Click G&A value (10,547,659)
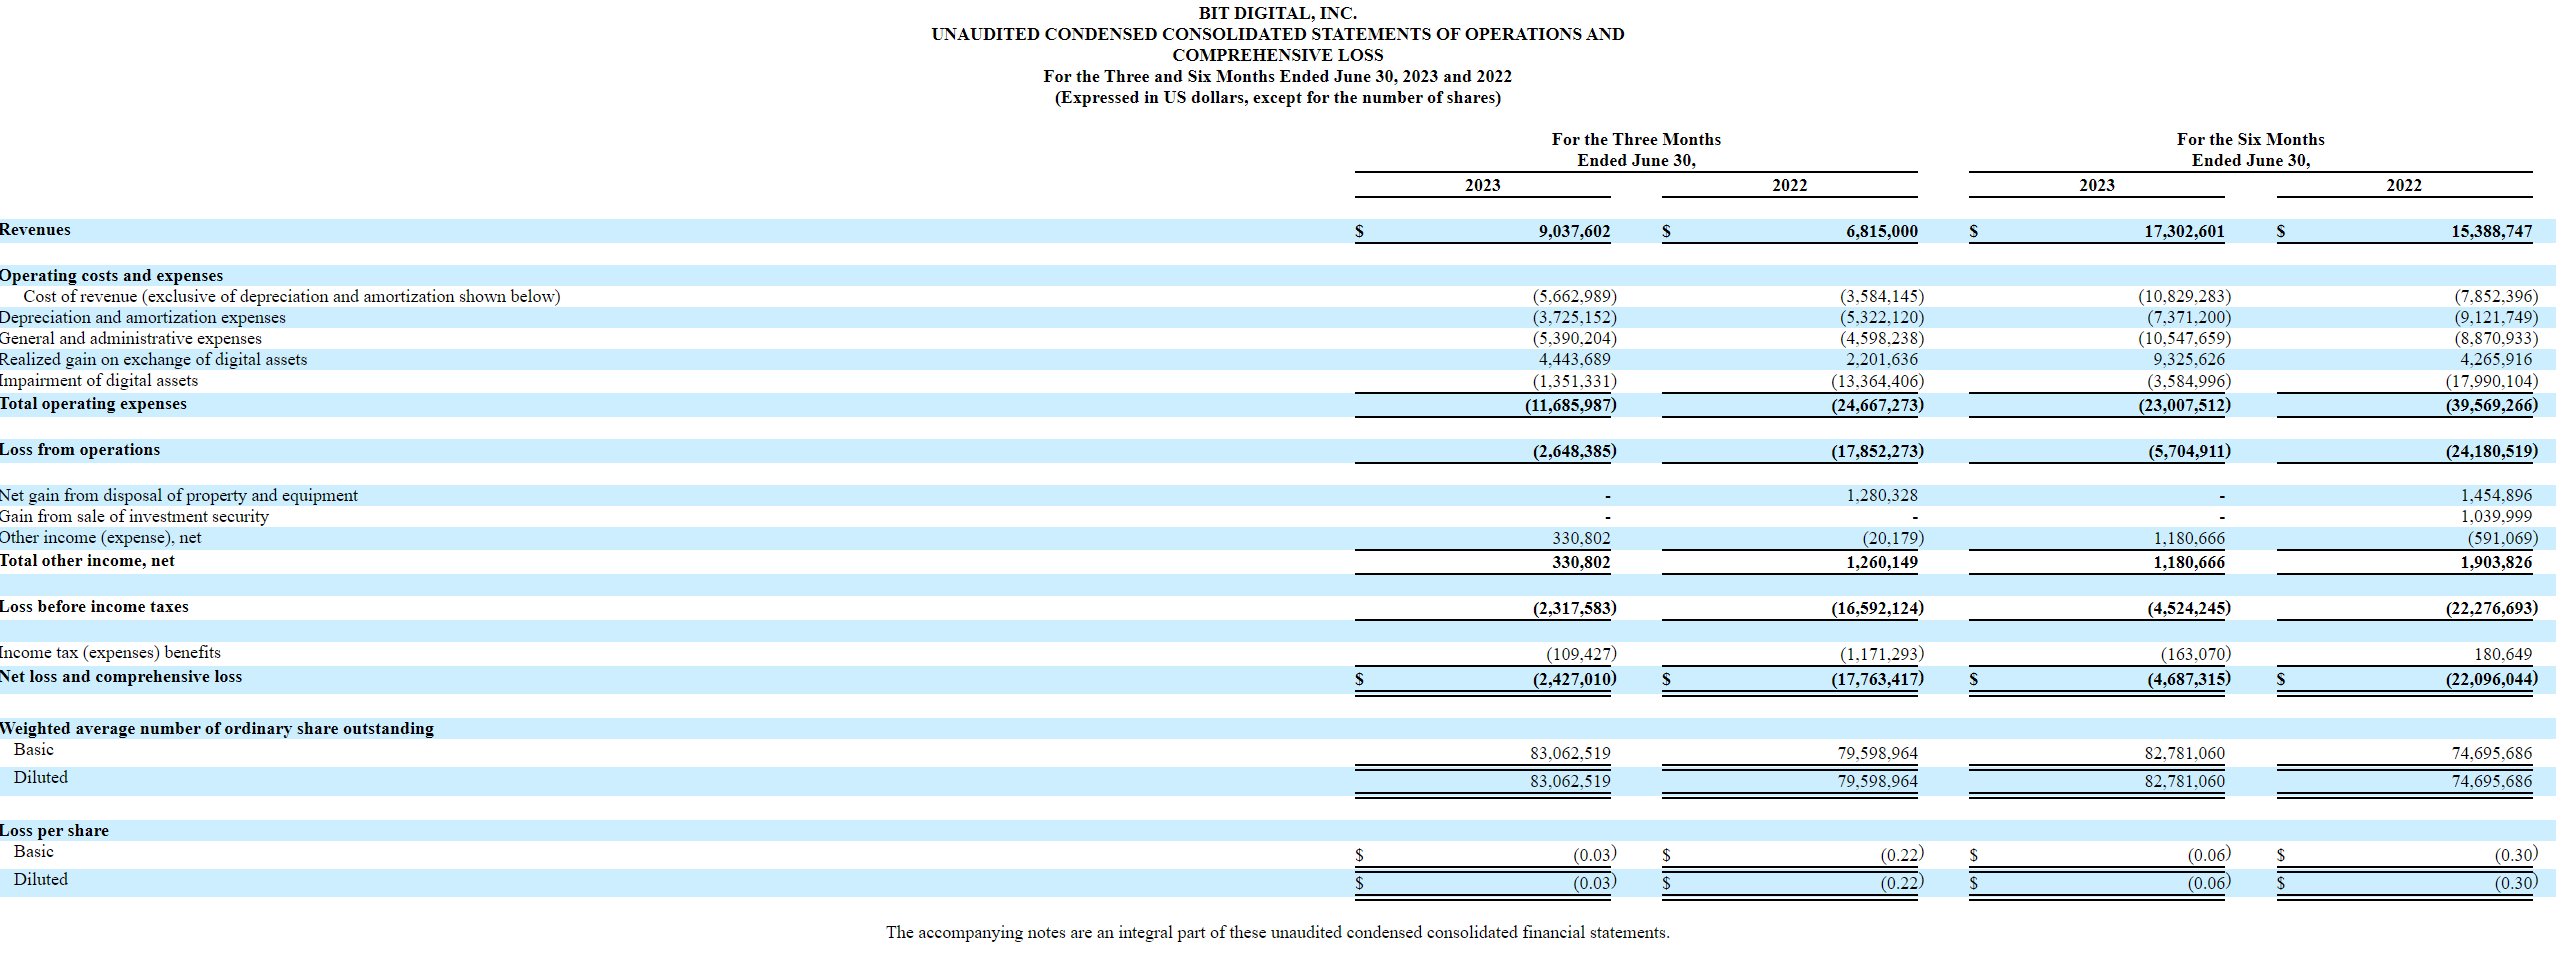2556x975 pixels. (2184, 338)
